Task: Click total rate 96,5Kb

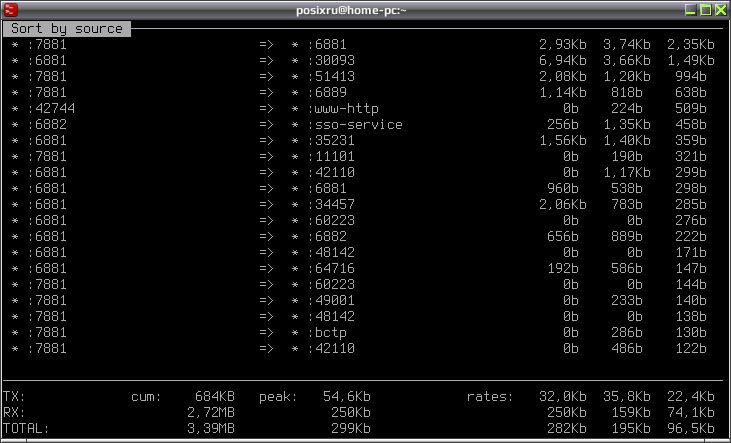Action: click(x=690, y=429)
